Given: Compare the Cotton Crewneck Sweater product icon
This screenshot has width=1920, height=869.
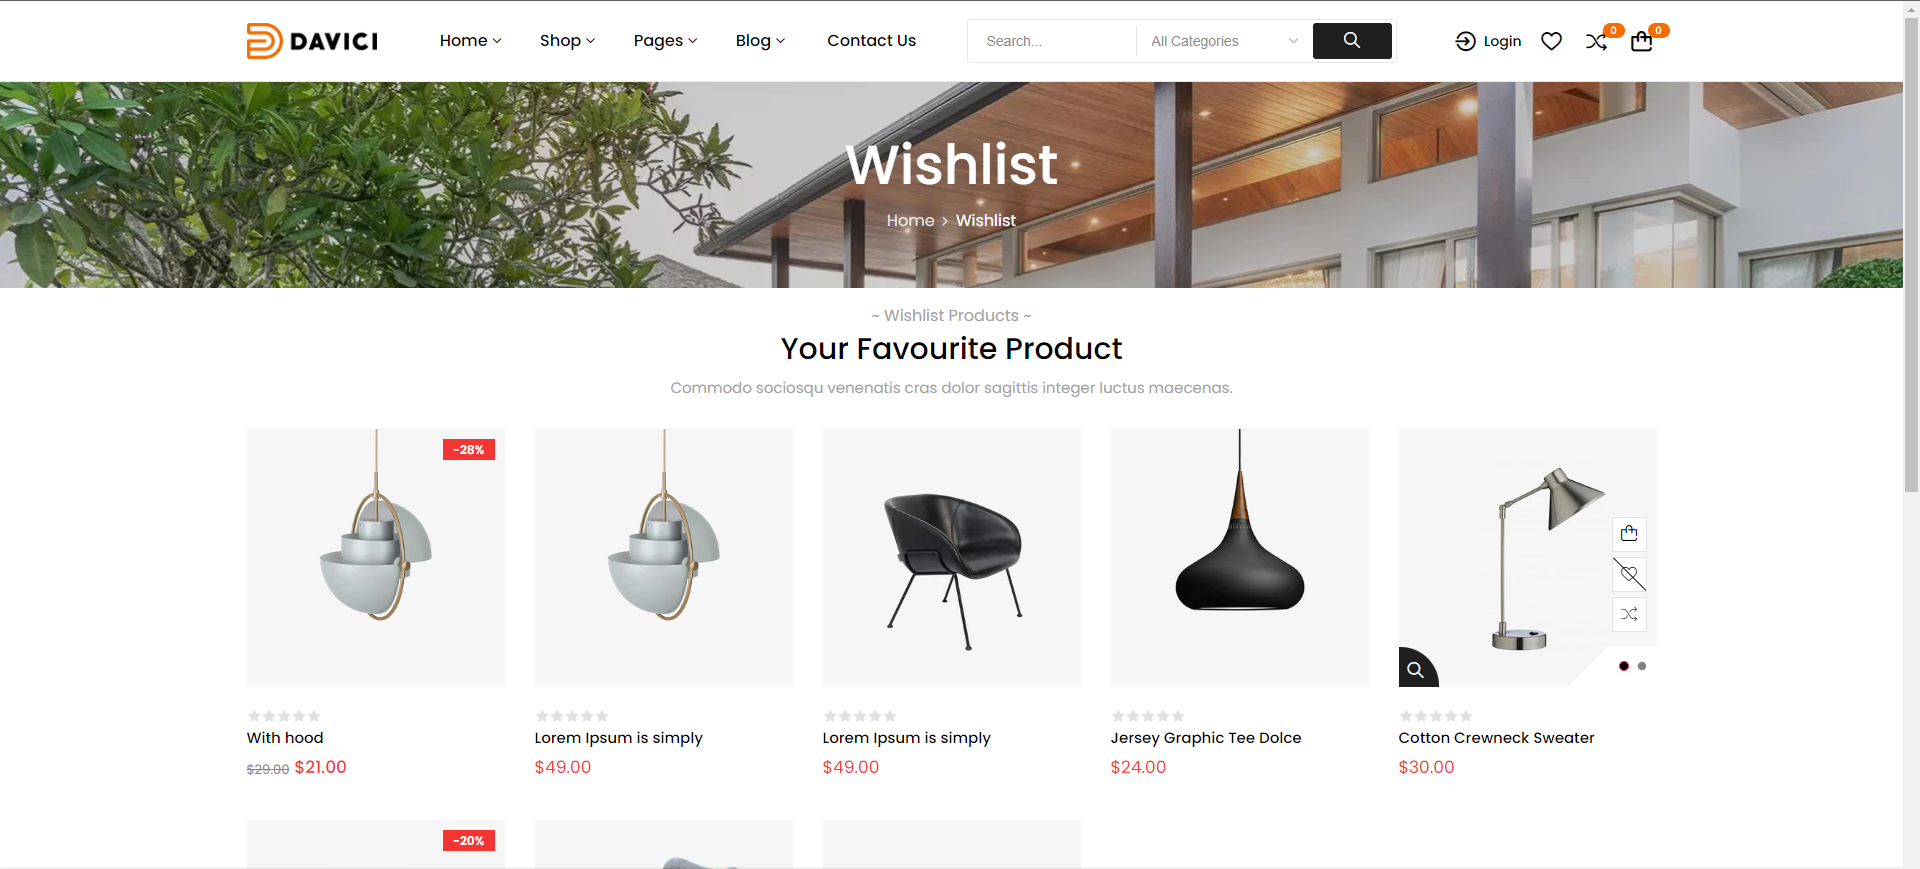Looking at the screenshot, I should [x=1629, y=614].
